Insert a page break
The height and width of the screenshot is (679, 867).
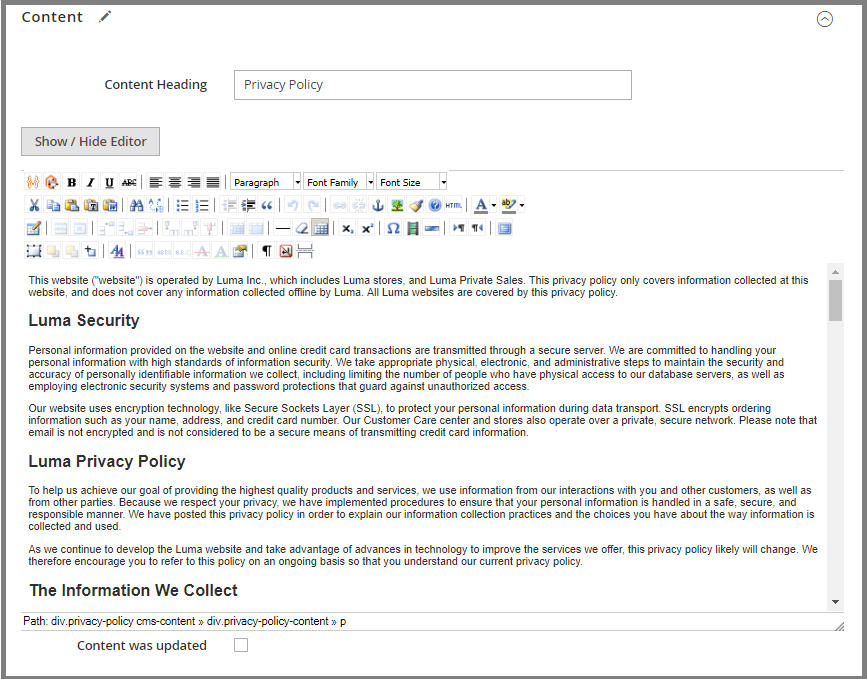[305, 252]
